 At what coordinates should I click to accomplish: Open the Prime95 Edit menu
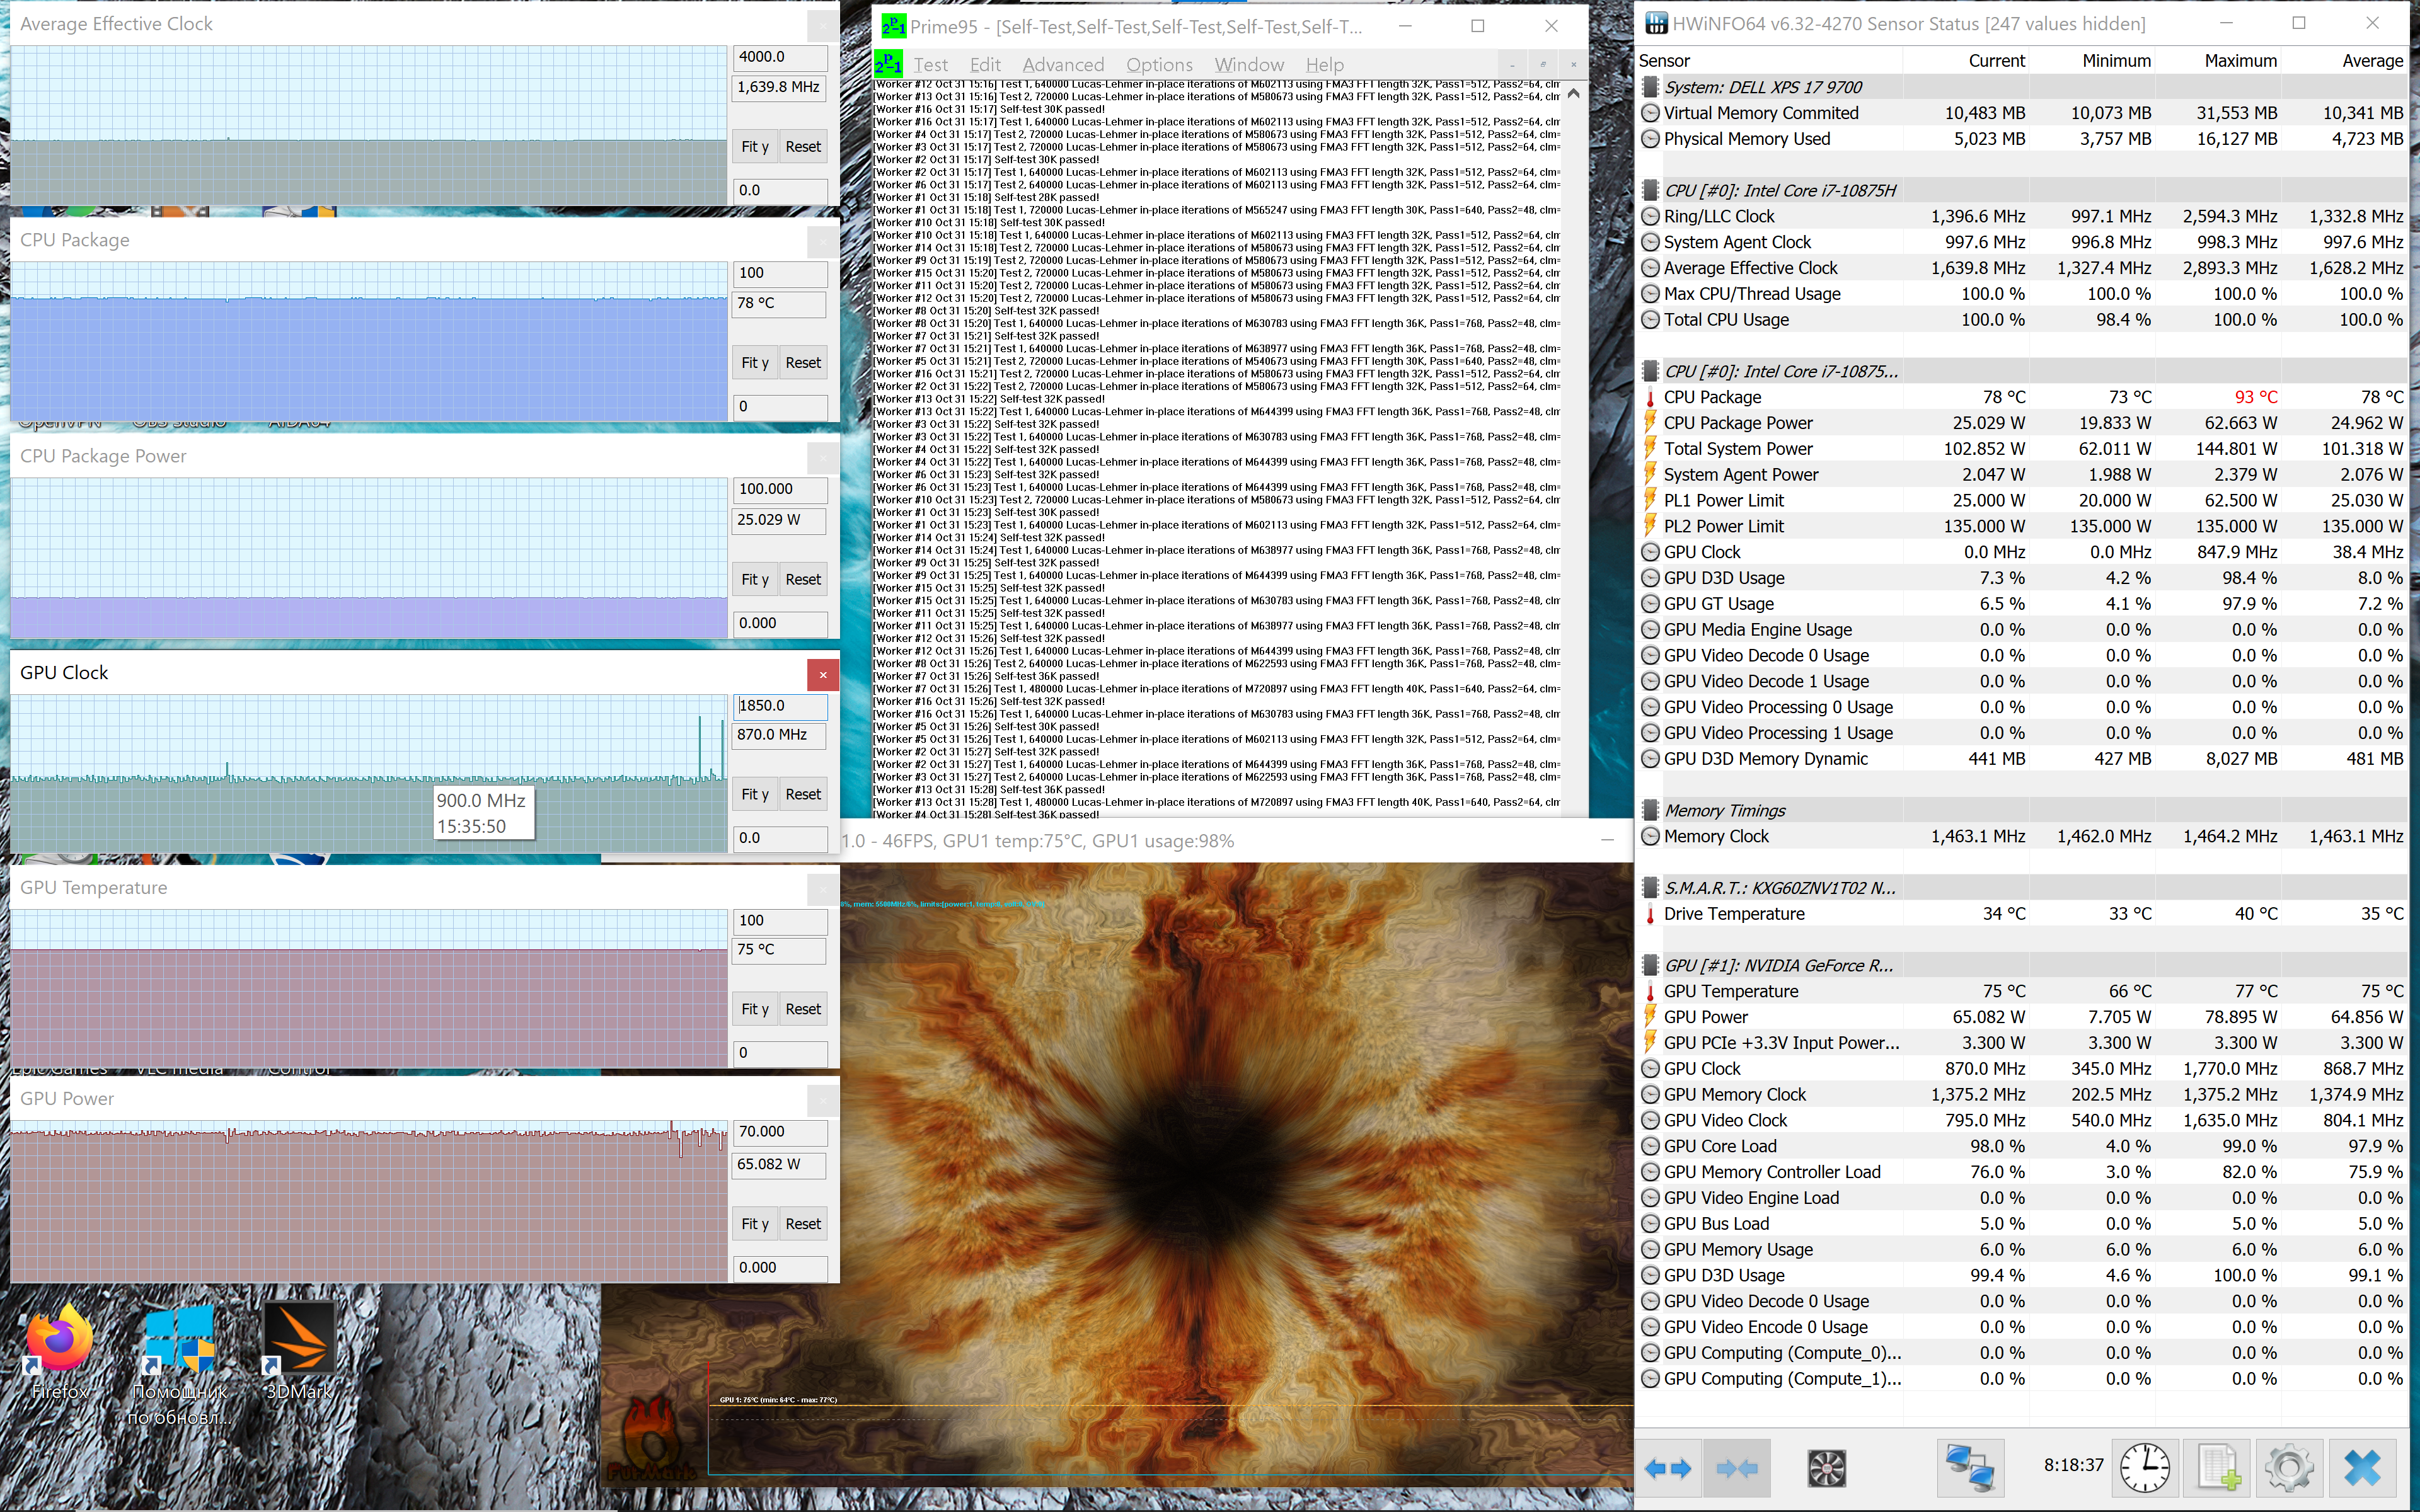[985, 65]
